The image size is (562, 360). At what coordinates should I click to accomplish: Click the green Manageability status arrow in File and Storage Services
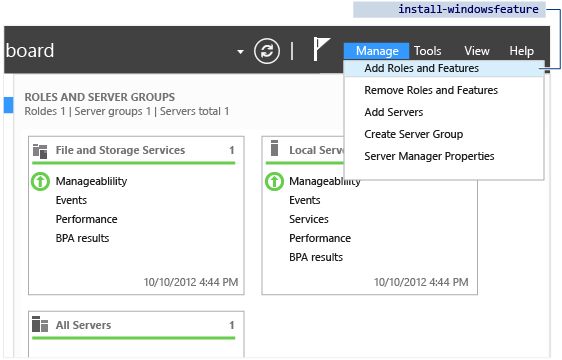pos(40,181)
